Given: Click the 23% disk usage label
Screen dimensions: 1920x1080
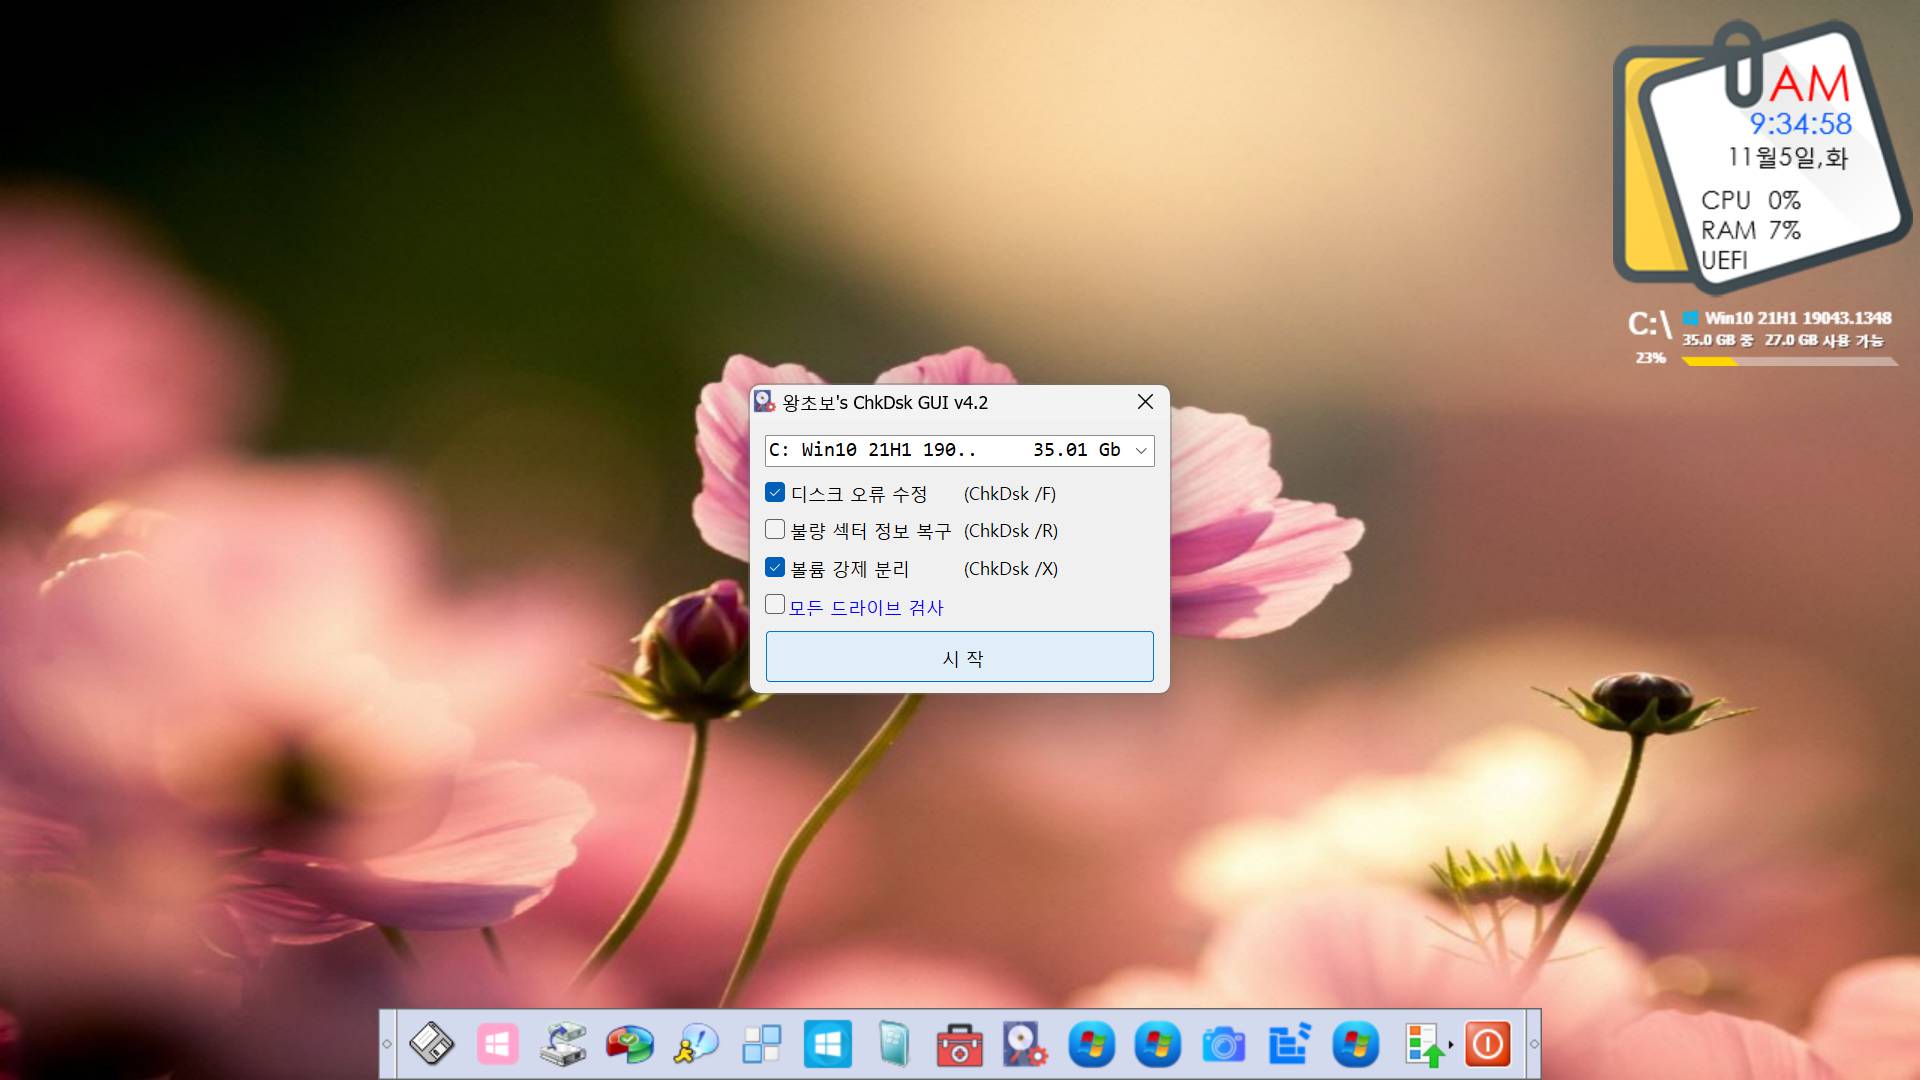Looking at the screenshot, I should pyautogui.click(x=1651, y=358).
